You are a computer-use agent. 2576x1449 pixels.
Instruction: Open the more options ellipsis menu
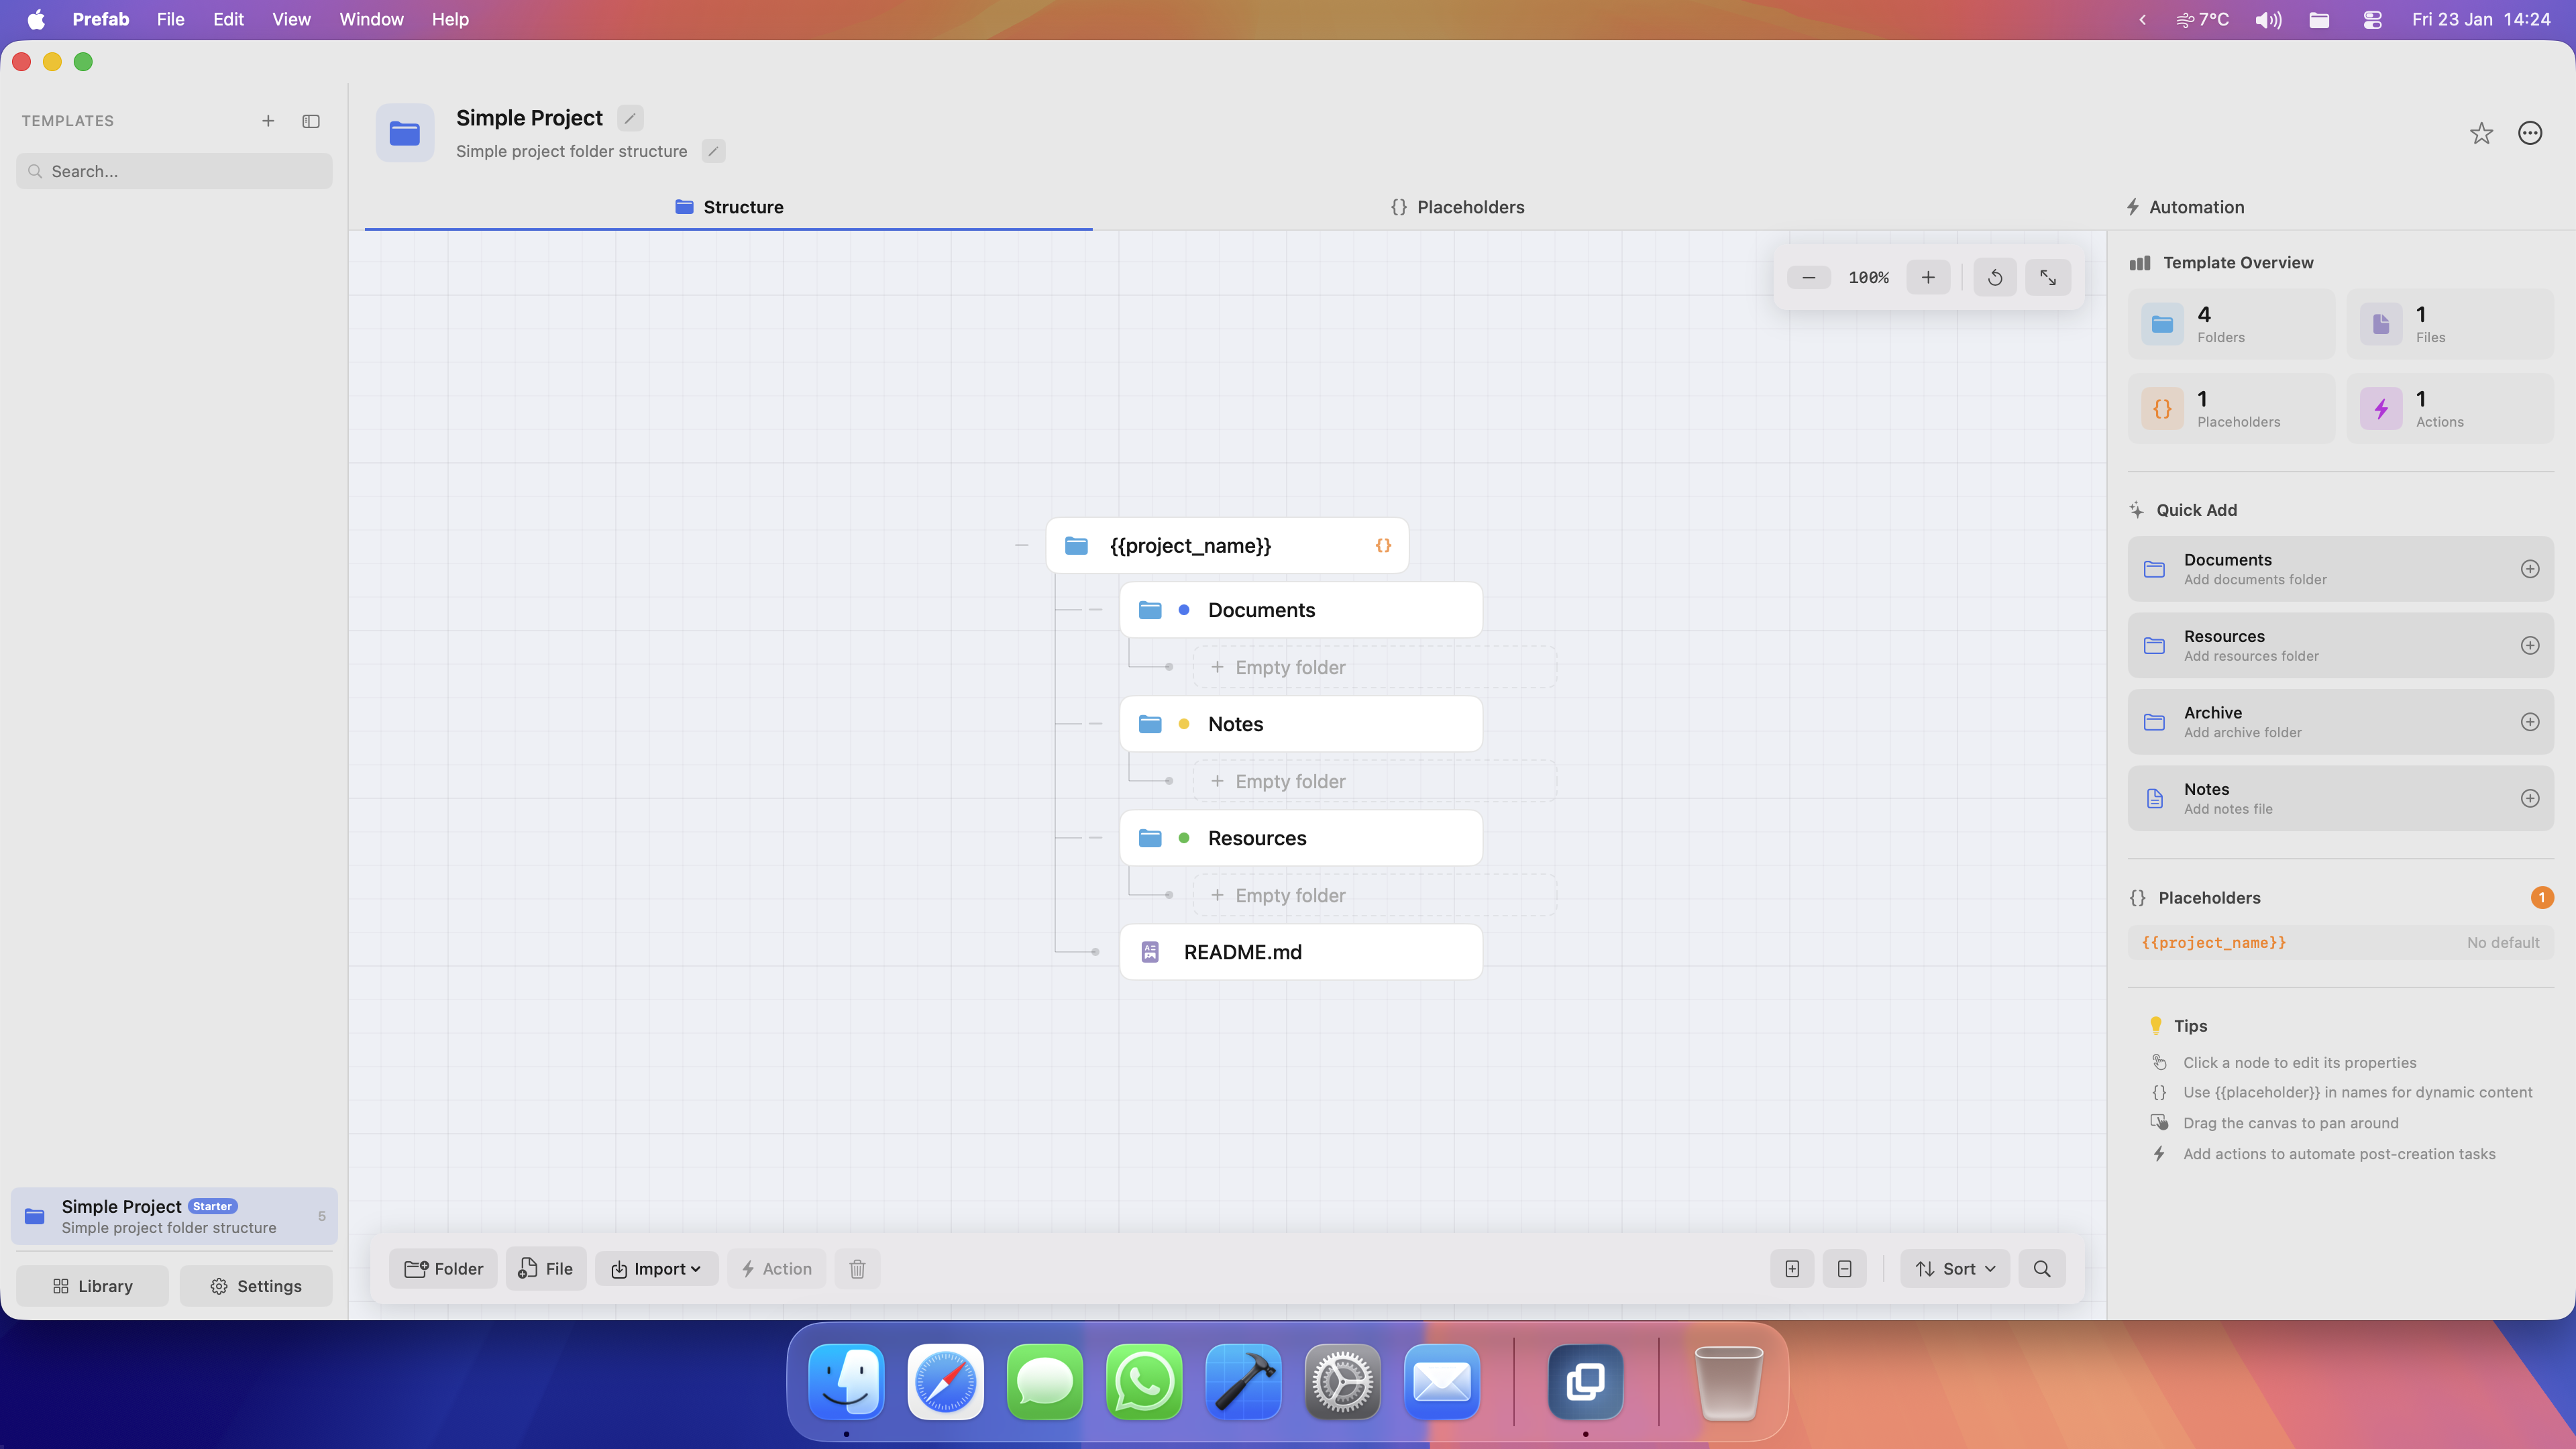2530,132
